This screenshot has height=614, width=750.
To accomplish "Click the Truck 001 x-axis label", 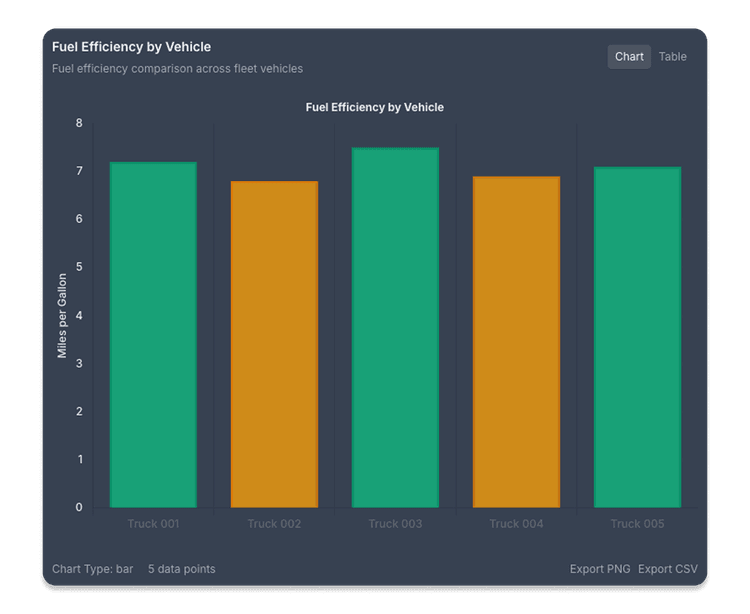I will pyautogui.click(x=153, y=524).
